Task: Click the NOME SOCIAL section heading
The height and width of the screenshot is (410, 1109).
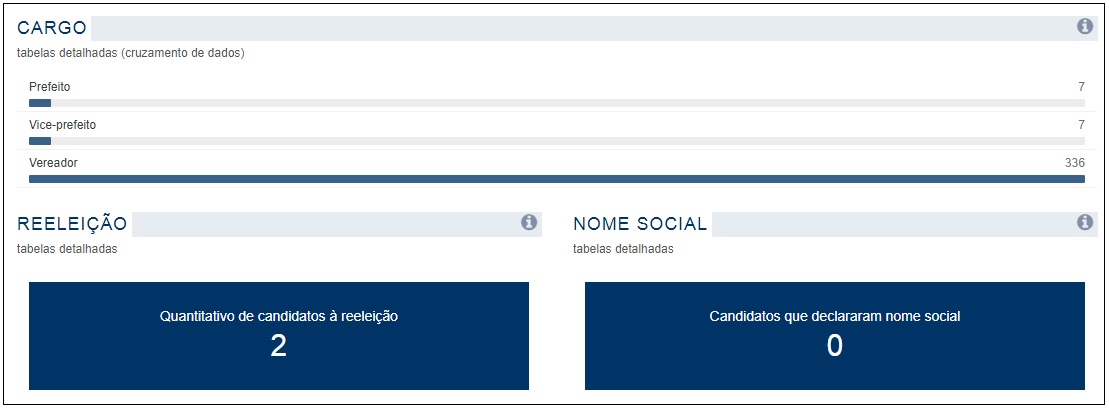Action: (x=640, y=223)
